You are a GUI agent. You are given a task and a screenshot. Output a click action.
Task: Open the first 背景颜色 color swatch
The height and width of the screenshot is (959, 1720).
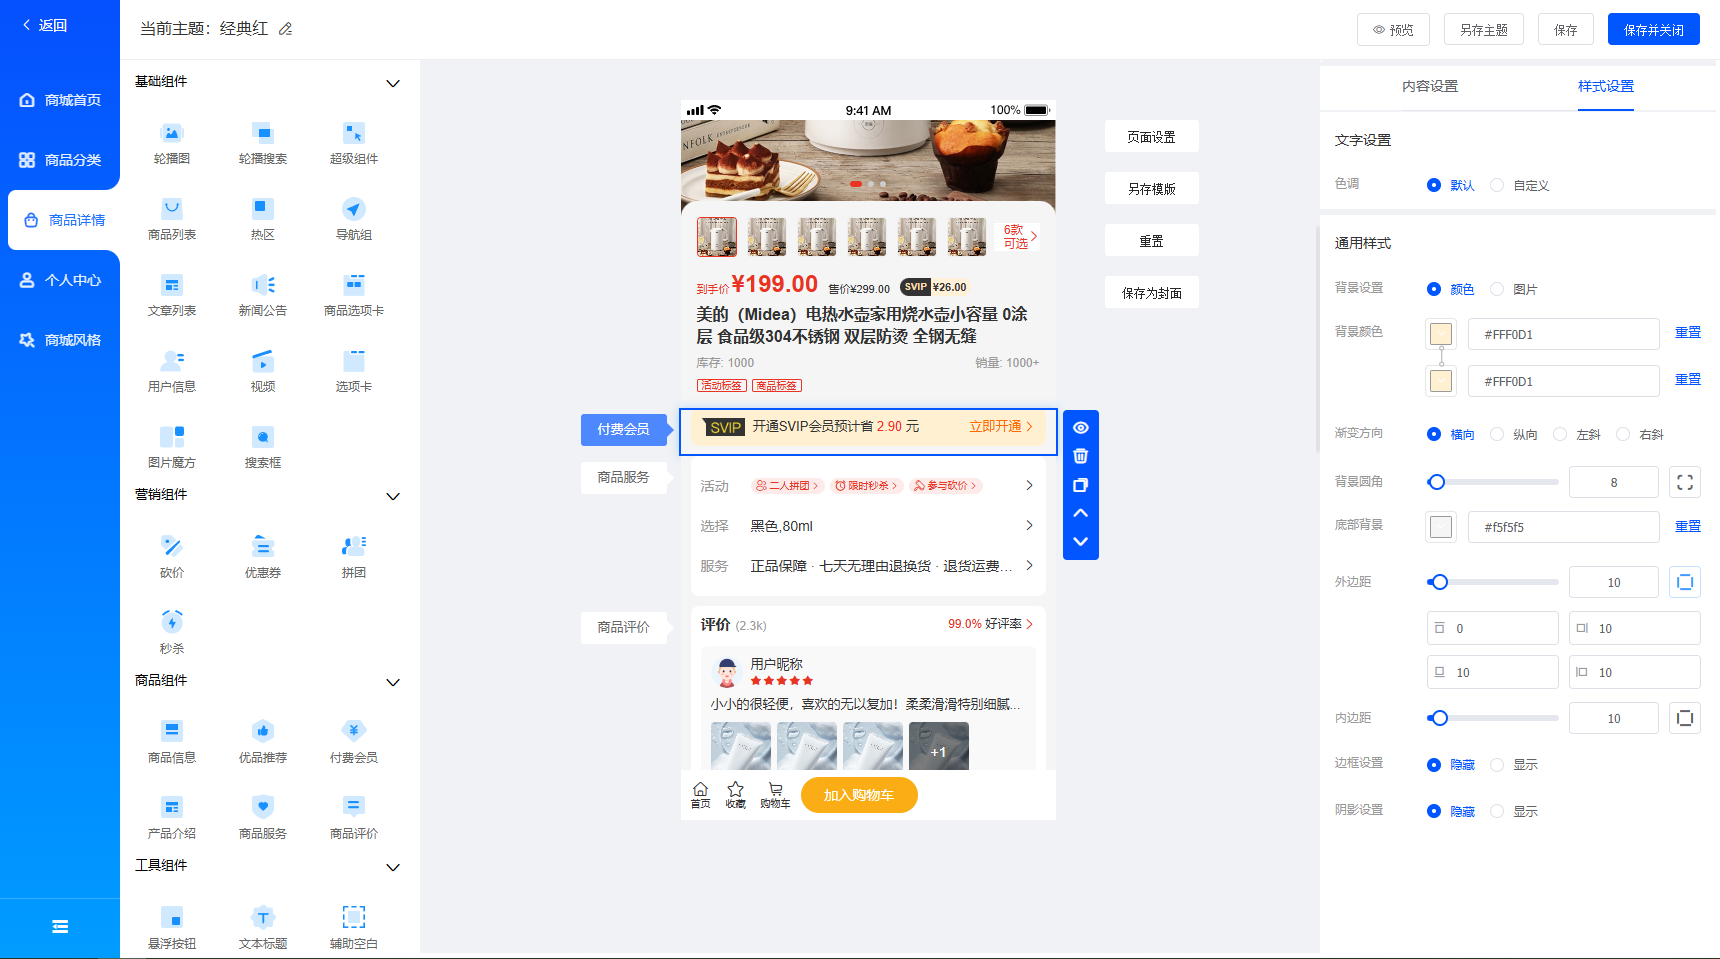[x=1441, y=334]
